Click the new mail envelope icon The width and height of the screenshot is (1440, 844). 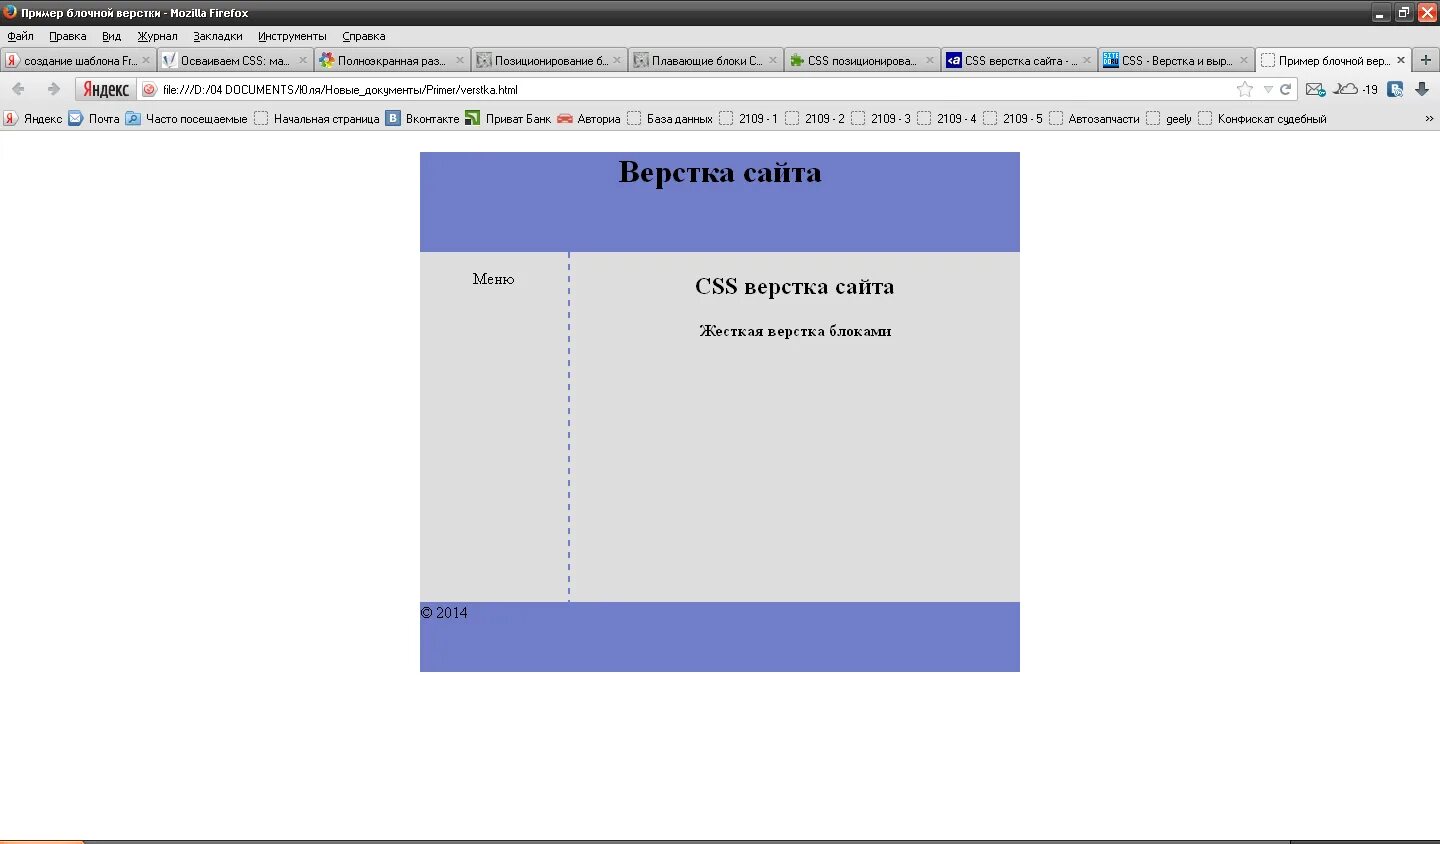pos(1315,89)
